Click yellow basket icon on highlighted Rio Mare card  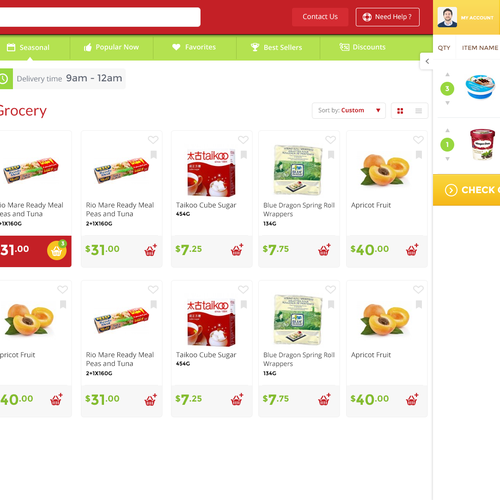pos(57,250)
